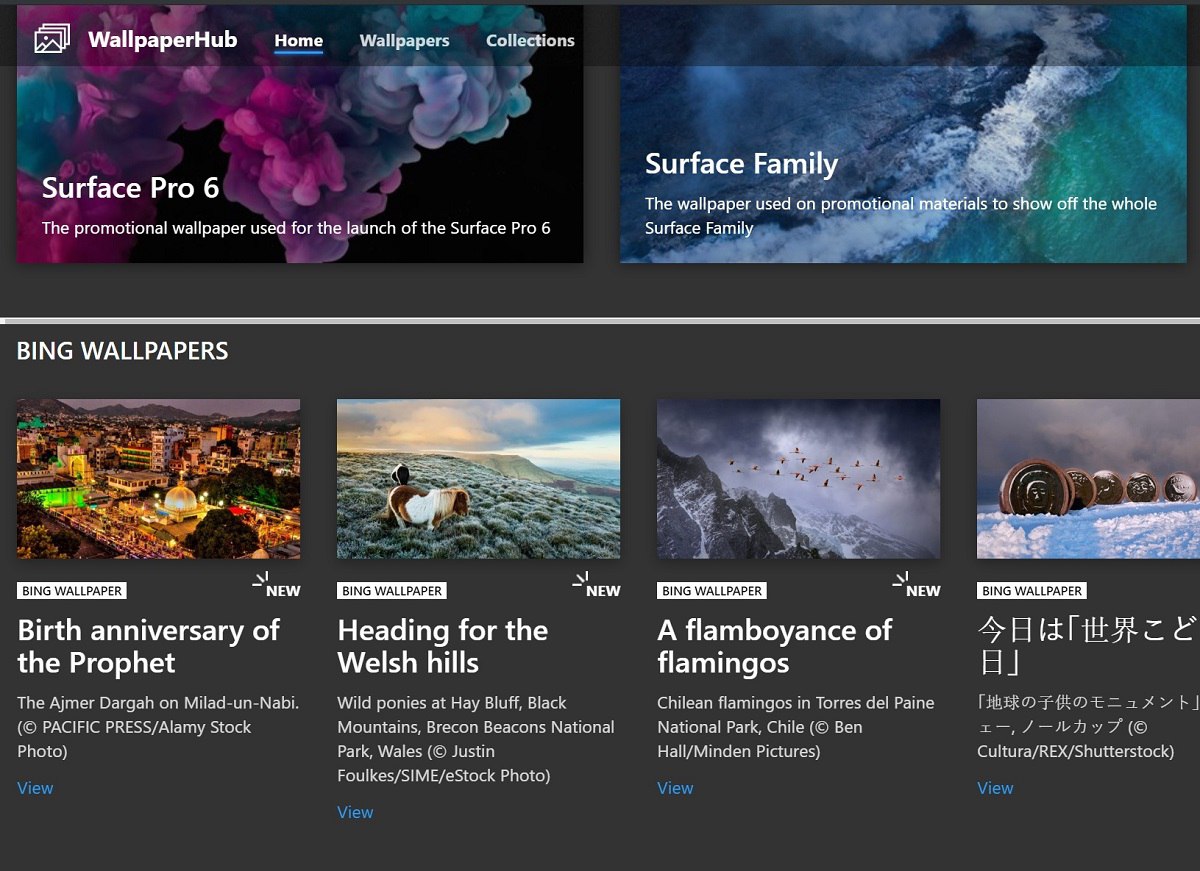
Task: Click the Chilean flamingos description text
Action: 796,727
